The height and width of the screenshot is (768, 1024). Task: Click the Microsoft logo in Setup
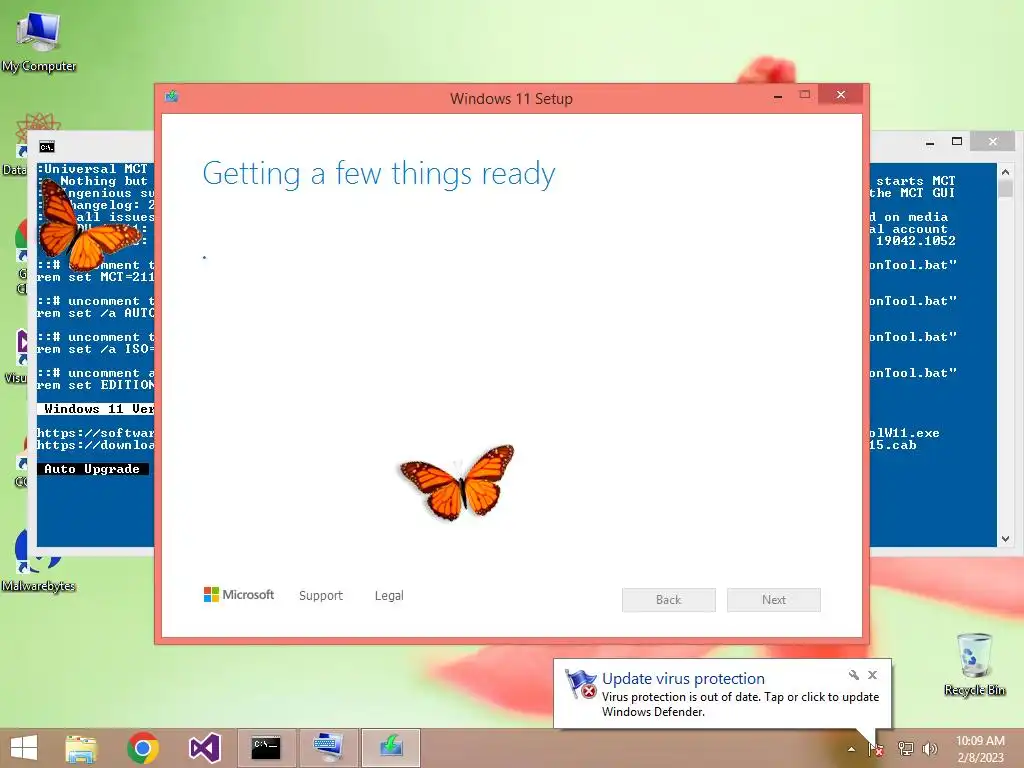point(239,594)
